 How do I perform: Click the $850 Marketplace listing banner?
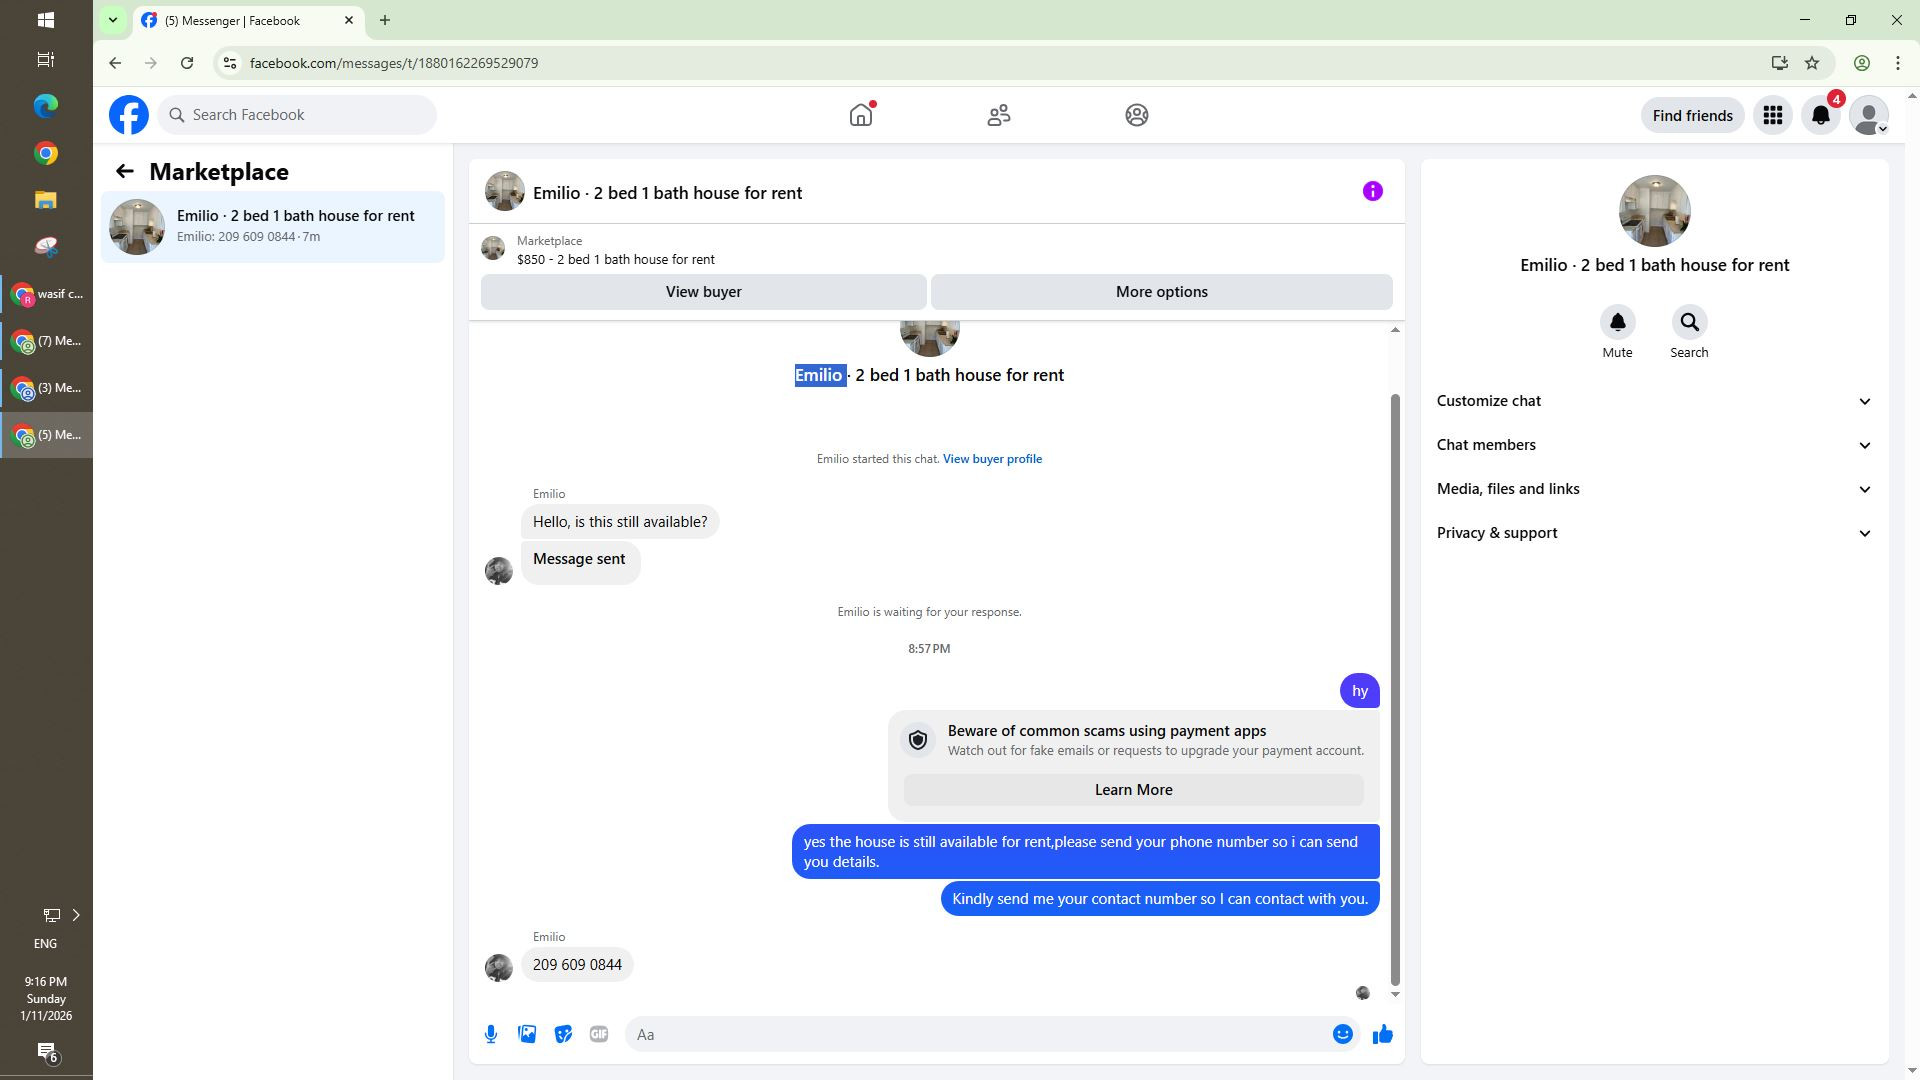pos(616,250)
